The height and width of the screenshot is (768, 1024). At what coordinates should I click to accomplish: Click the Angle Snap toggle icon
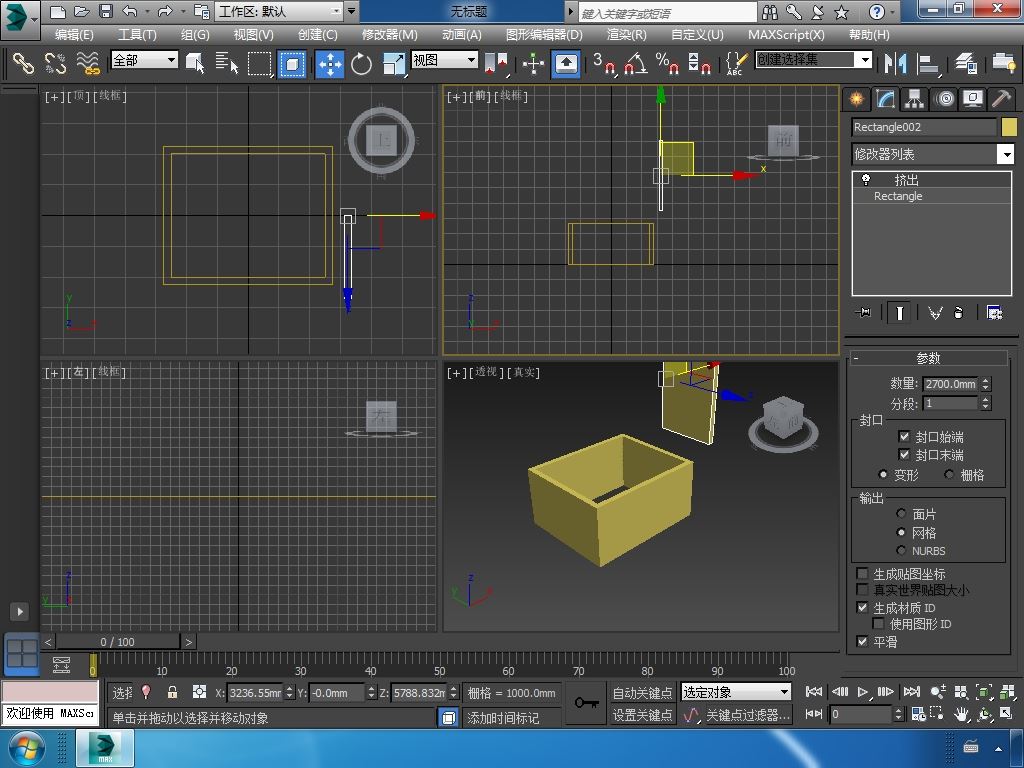[x=635, y=64]
